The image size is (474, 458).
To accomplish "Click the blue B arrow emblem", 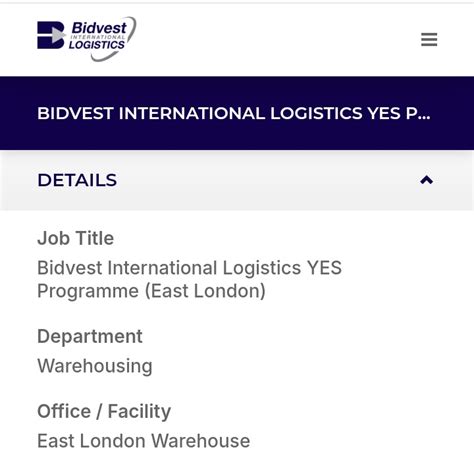I will (51, 35).
